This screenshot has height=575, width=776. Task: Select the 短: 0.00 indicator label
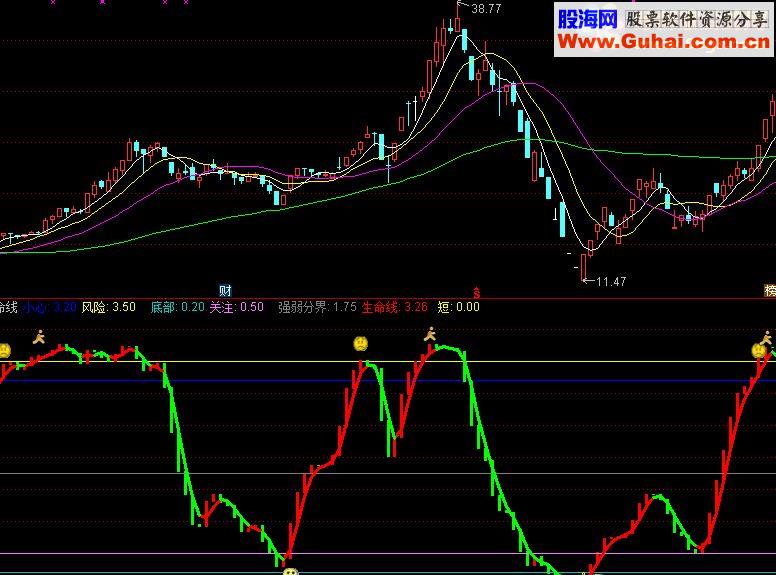point(459,307)
